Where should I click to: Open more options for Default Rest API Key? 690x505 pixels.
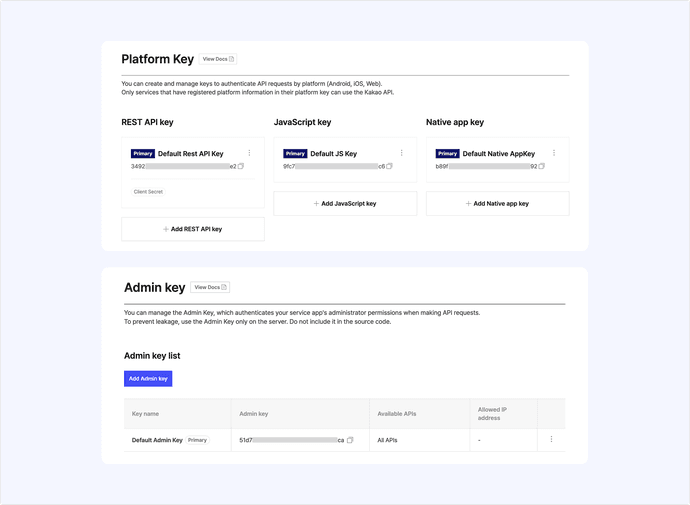pos(250,153)
